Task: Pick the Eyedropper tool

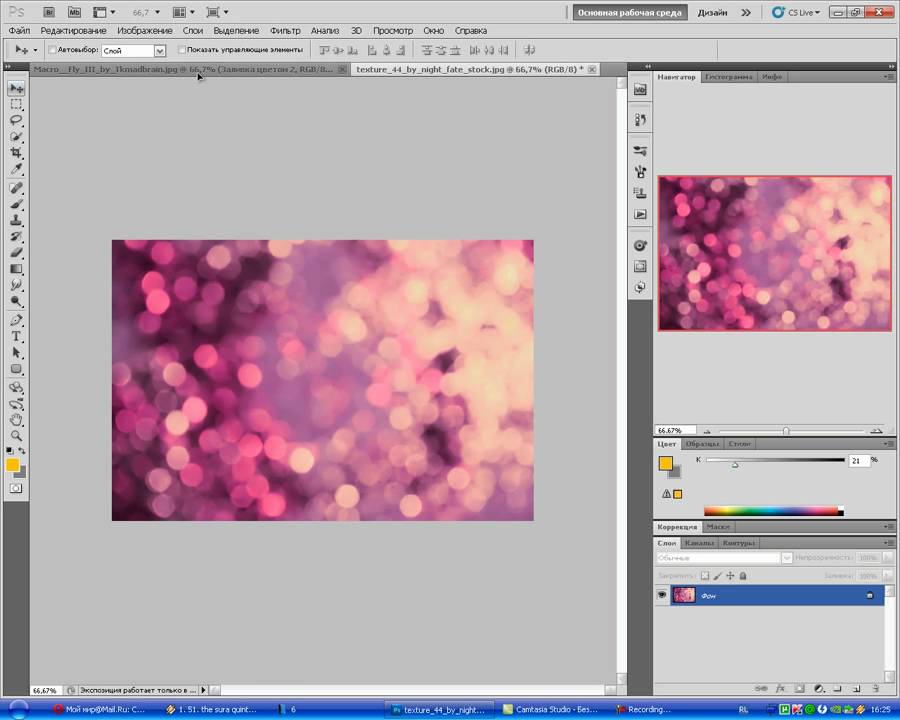Action: click(x=16, y=169)
